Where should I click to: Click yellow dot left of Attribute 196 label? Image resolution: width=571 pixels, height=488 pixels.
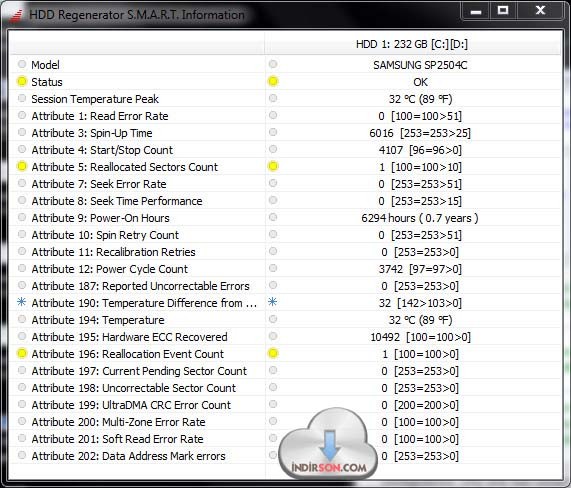click(x=22, y=353)
